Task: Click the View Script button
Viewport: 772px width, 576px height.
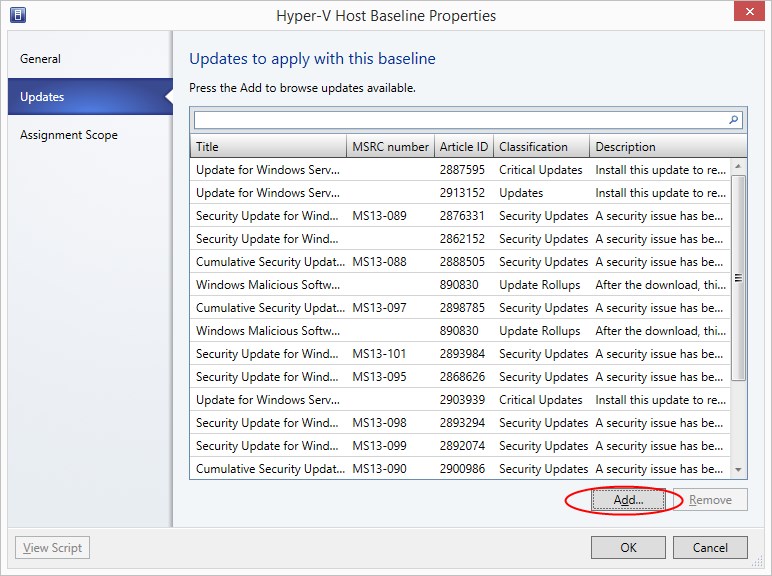Action: click(52, 547)
